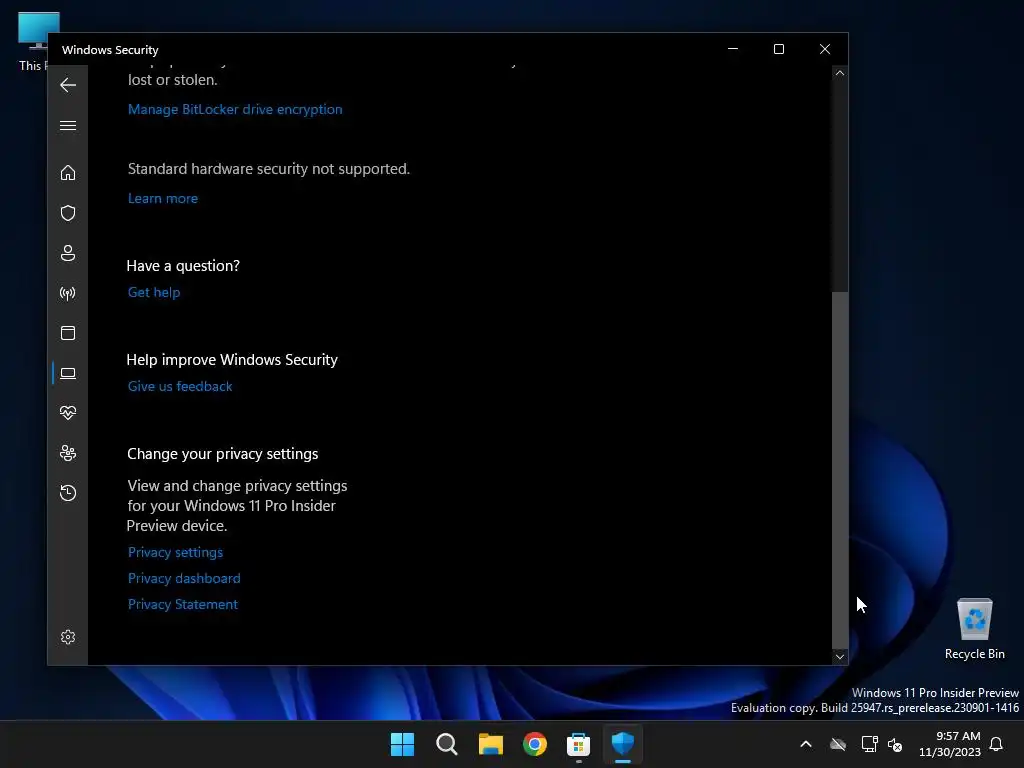The image size is (1024, 768).
Task: Launch Google Chrome from taskbar
Action: [534, 744]
